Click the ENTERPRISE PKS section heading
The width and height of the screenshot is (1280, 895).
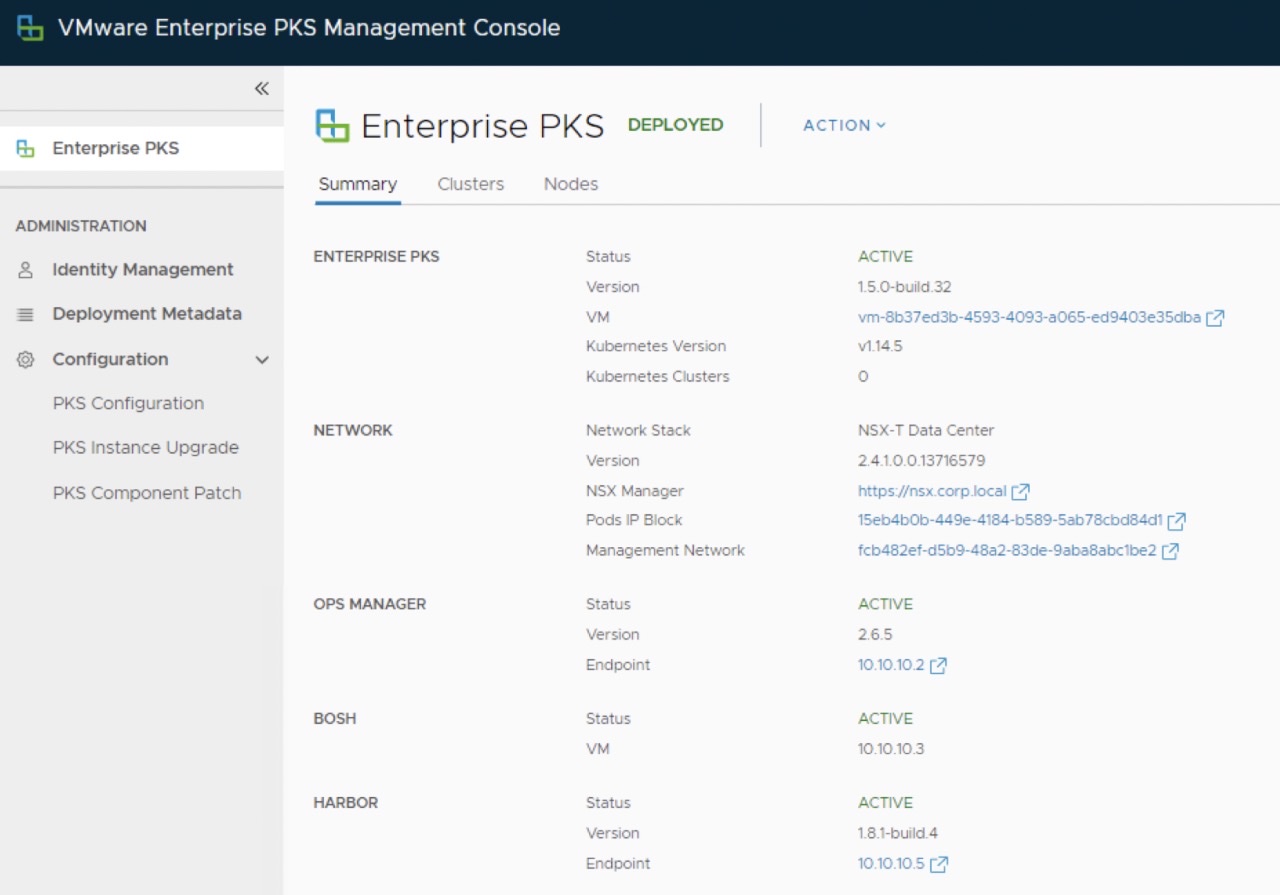coord(376,256)
